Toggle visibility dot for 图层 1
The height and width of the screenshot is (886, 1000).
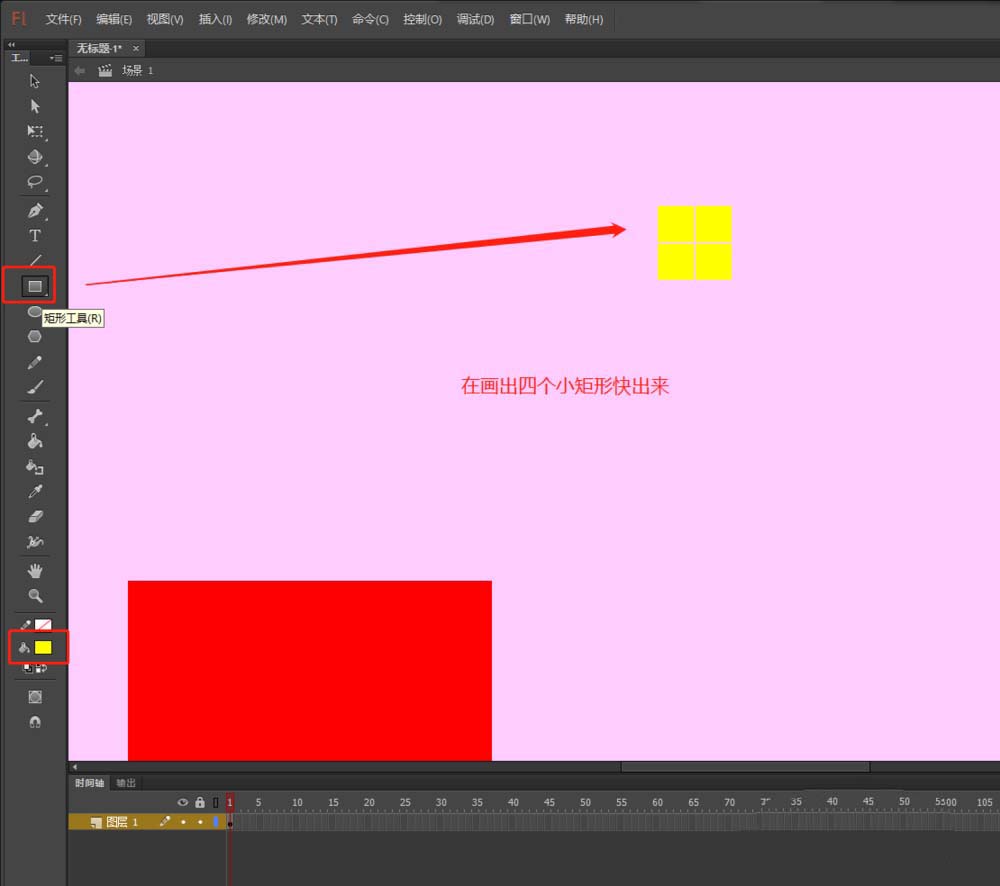[x=183, y=822]
